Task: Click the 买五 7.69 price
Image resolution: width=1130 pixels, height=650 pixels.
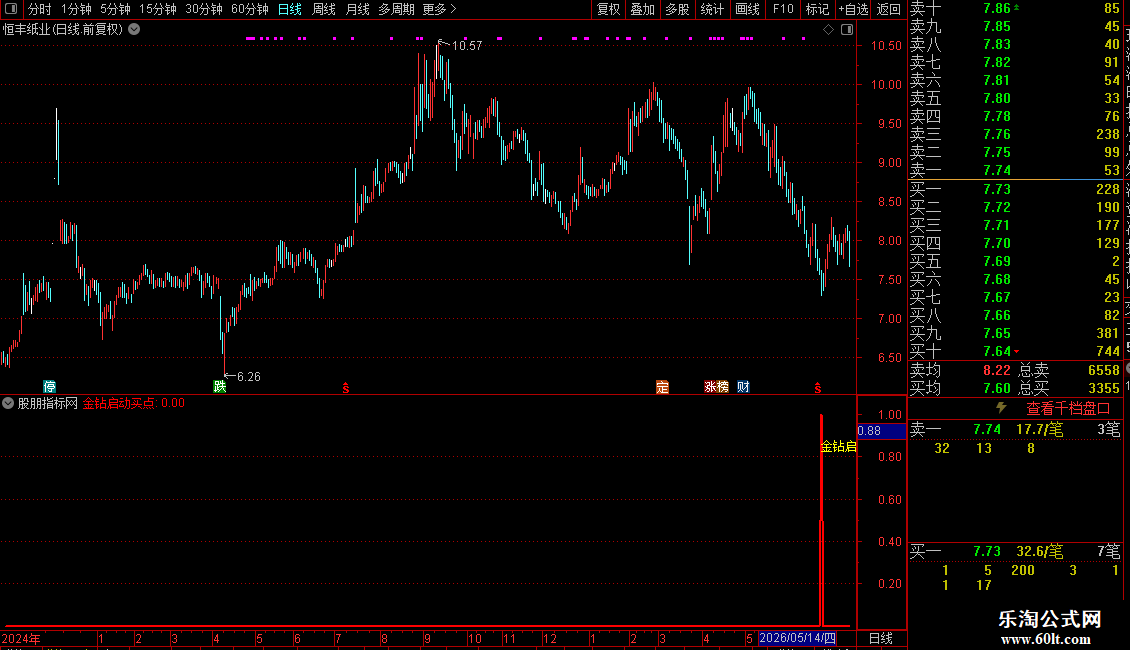Action: [997, 261]
